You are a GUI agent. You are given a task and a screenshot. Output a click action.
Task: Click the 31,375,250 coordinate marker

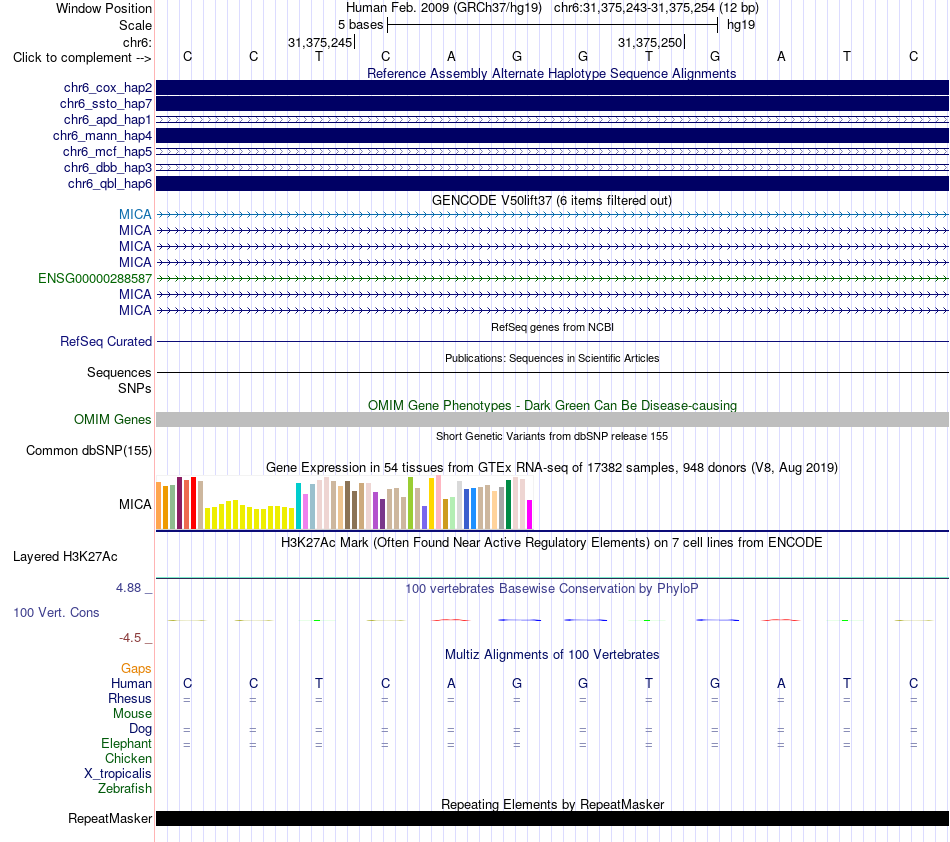(x=650, y=42)
